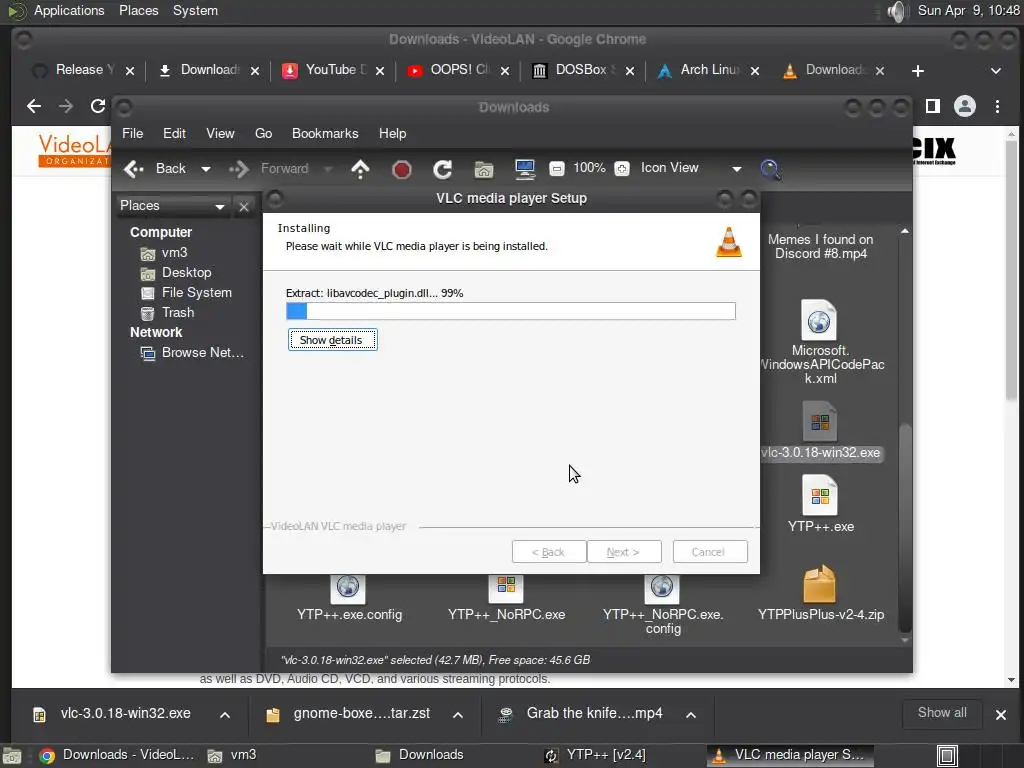Screen dimensions: 1024x768
Task: Open the Help menu
Action: pos(392,133)
